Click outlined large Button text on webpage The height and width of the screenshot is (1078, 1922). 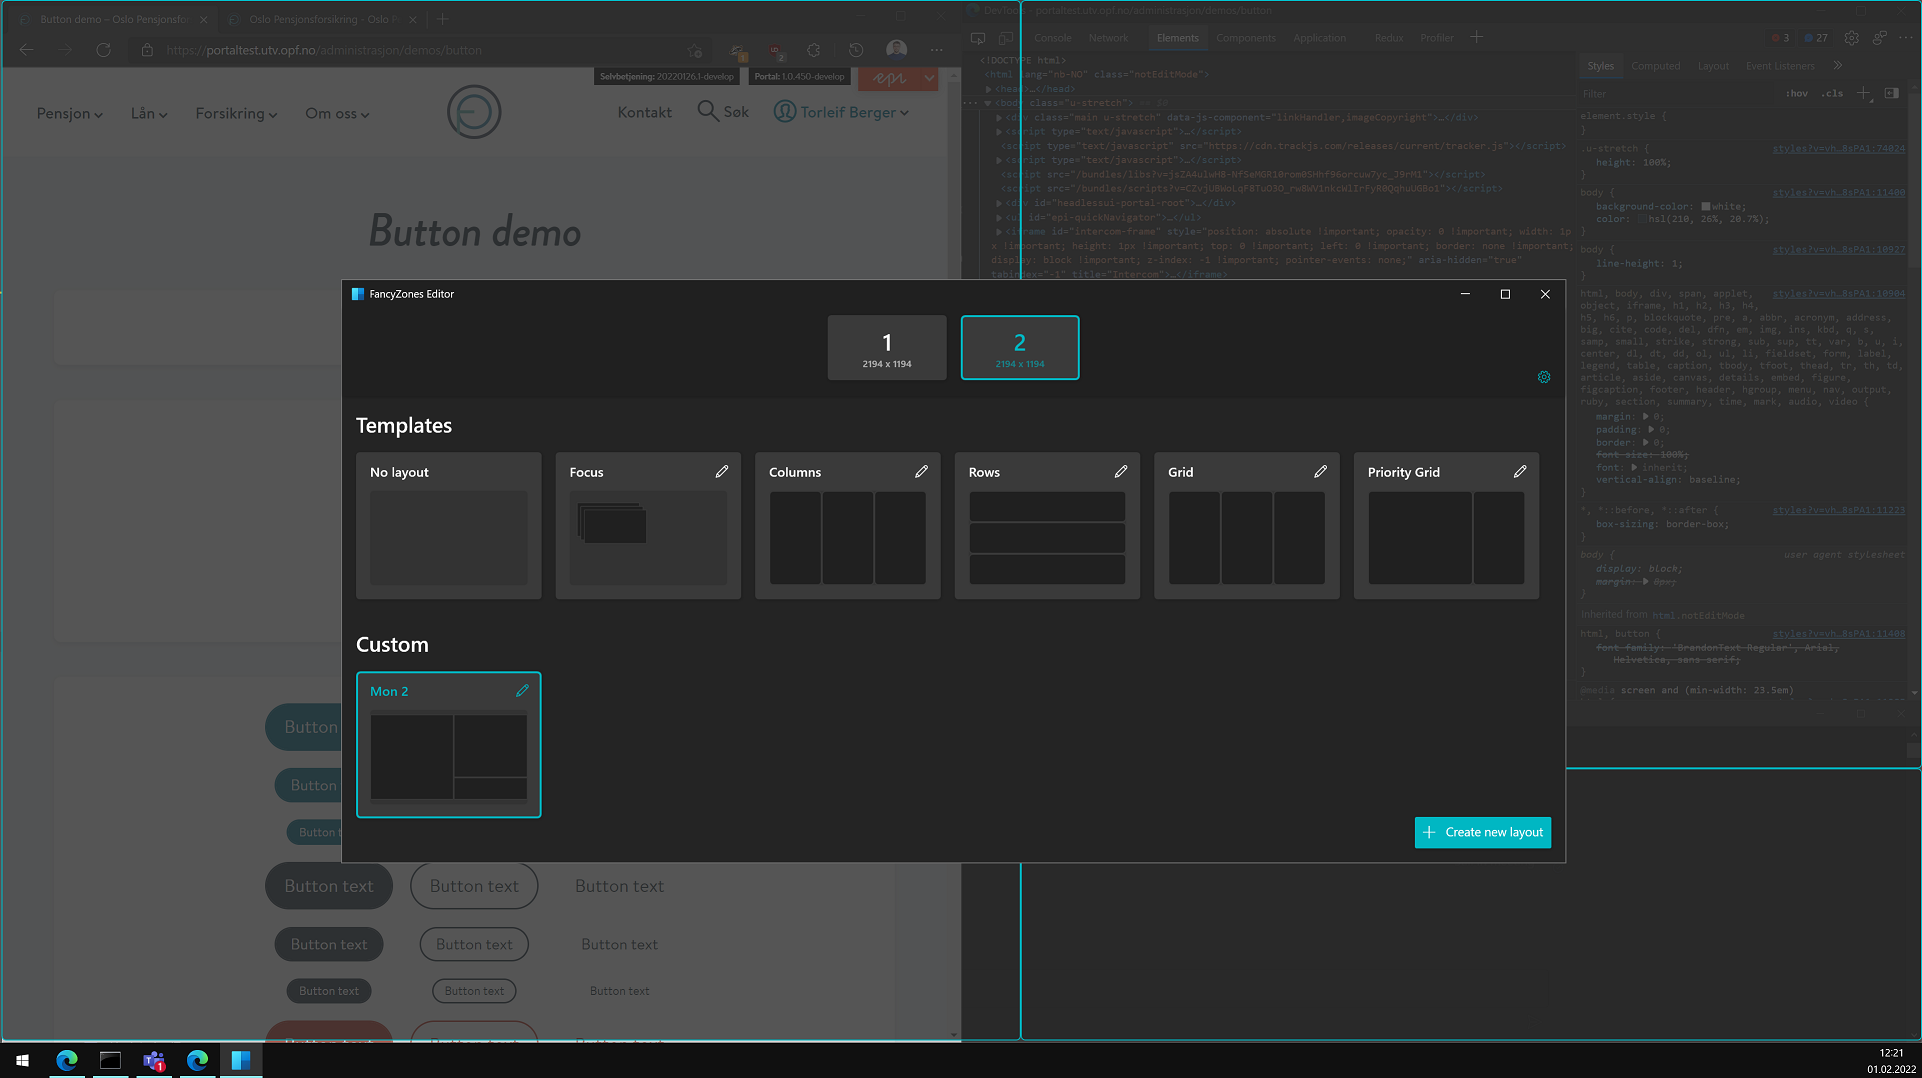pos(474,886)
